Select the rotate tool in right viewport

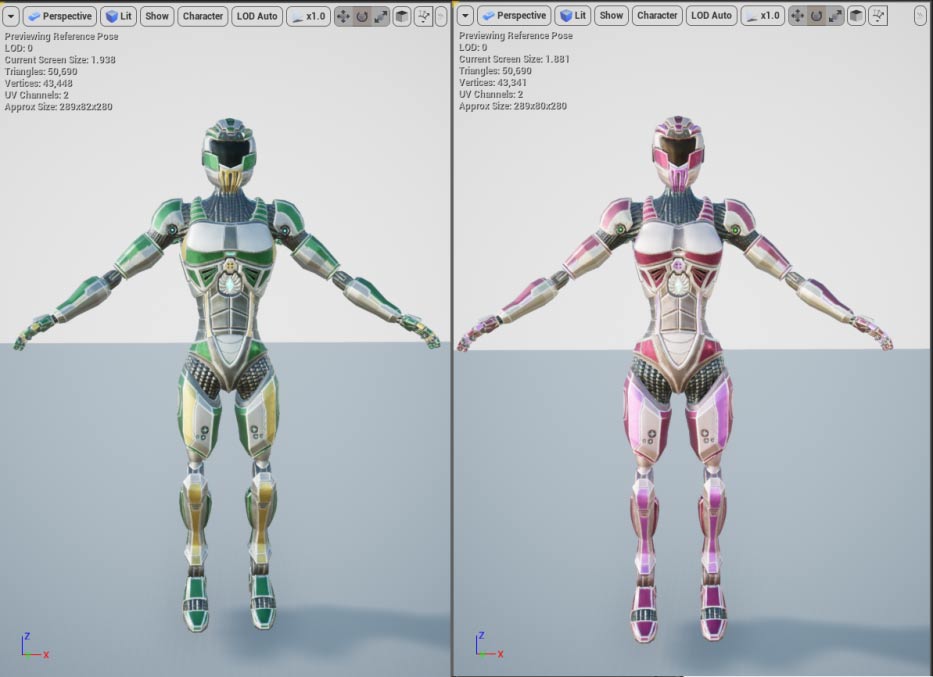point(815,16)
